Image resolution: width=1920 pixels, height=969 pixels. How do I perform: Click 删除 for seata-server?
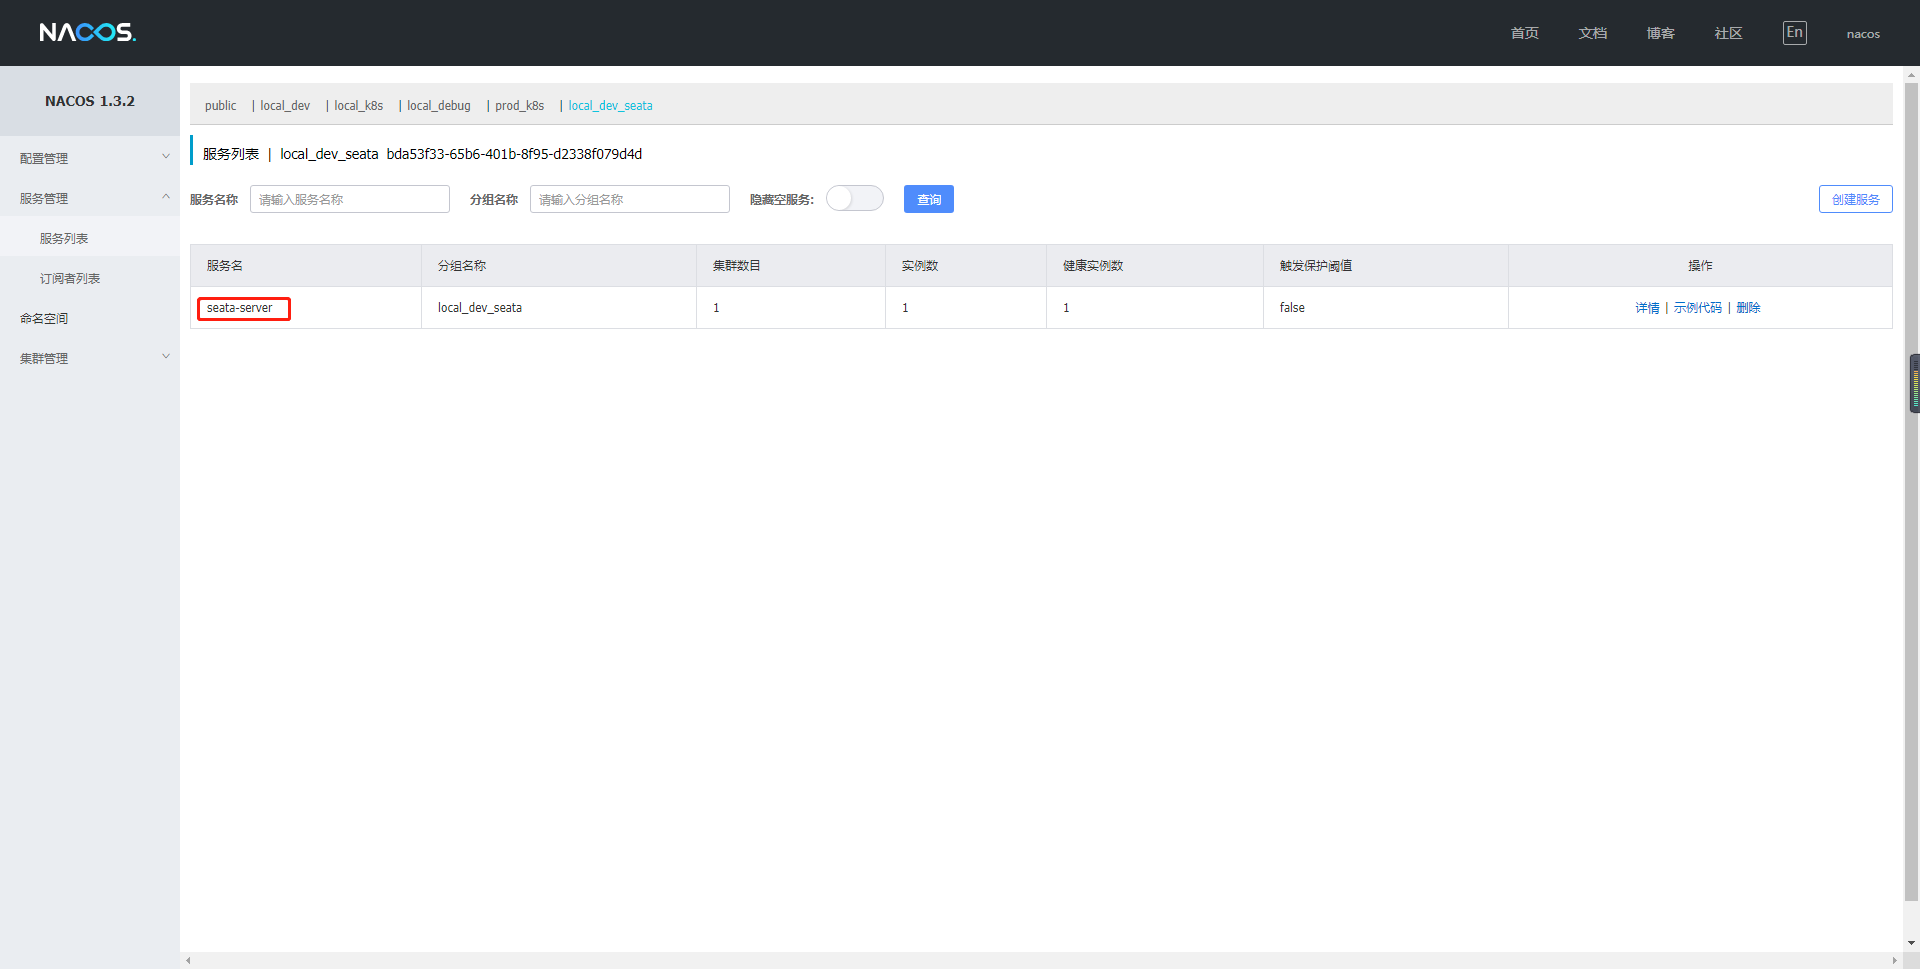coord(1748,308)
